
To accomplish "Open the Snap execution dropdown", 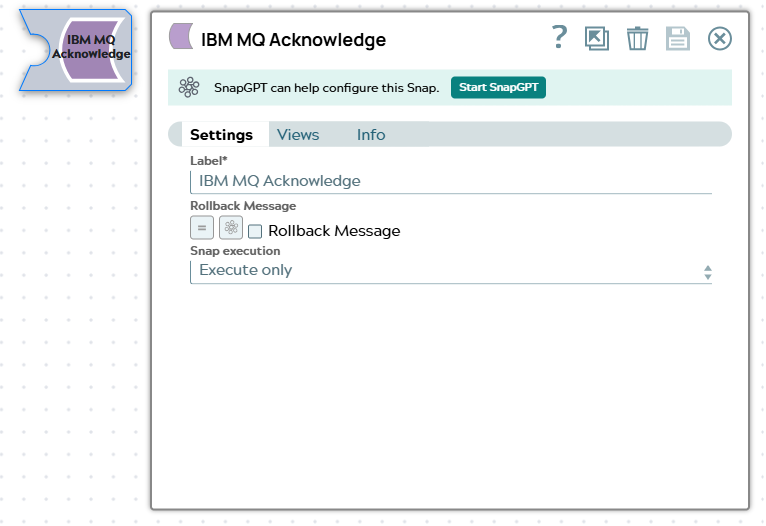I will coord(450,272).
